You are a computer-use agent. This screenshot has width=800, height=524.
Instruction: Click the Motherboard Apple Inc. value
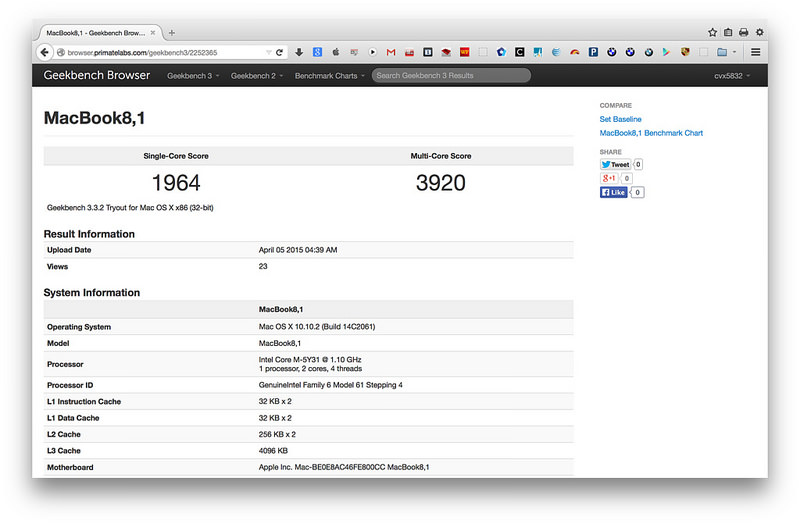click(x=344, y=467)
